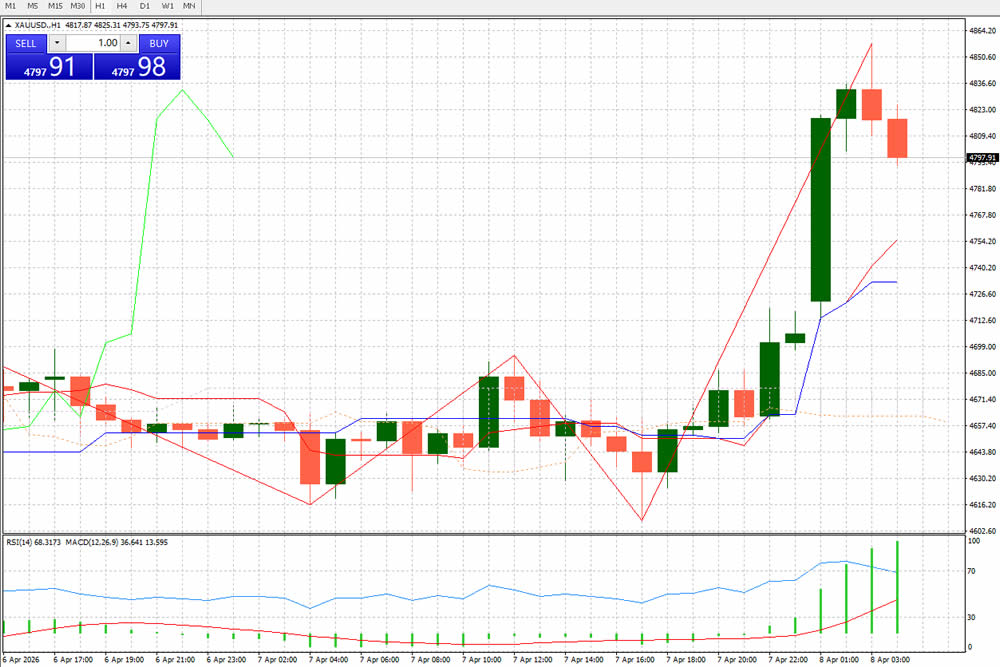
Task: Open the daily D1 chart view
Action: 143,6
